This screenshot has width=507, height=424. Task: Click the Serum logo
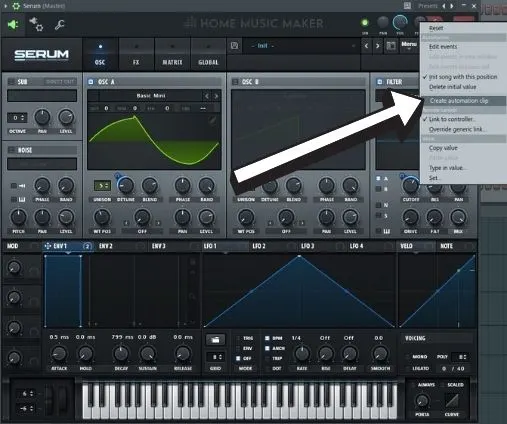(x=41, y=54)
